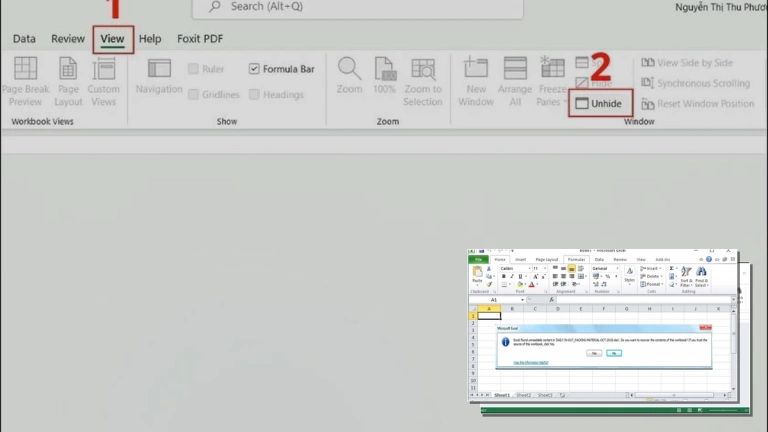Open Custom Views dialog

point(103,82)
